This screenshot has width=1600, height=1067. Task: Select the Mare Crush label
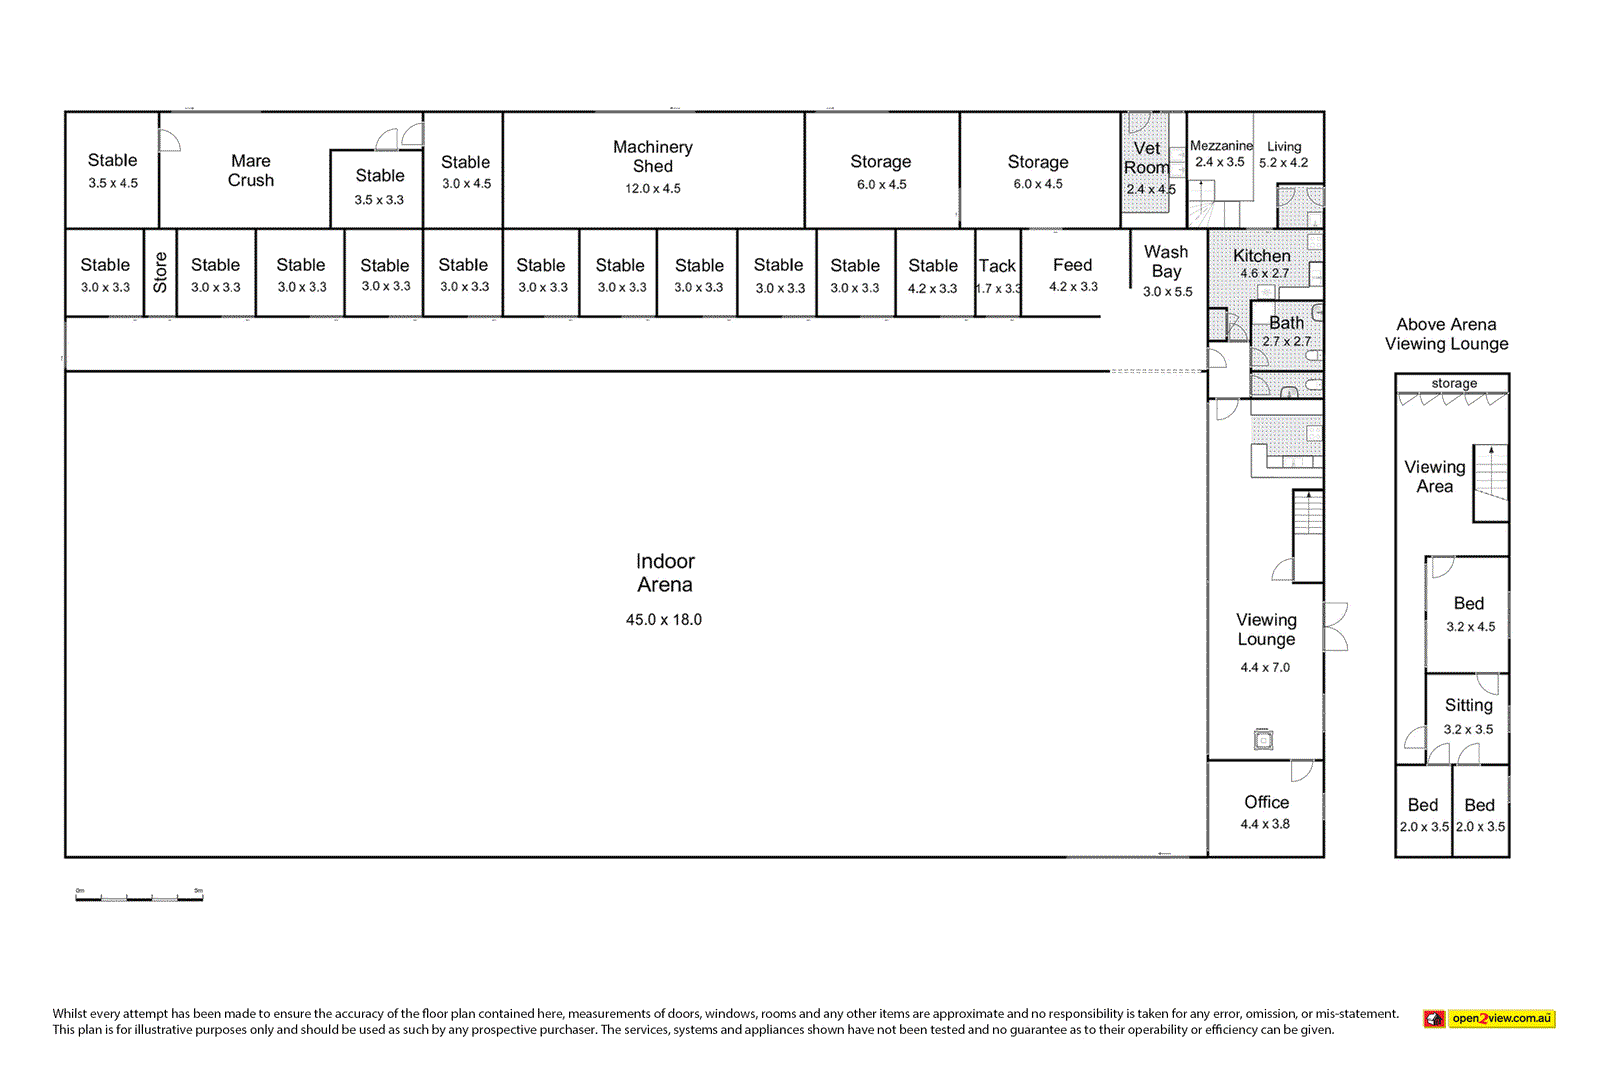pos(251,170)
